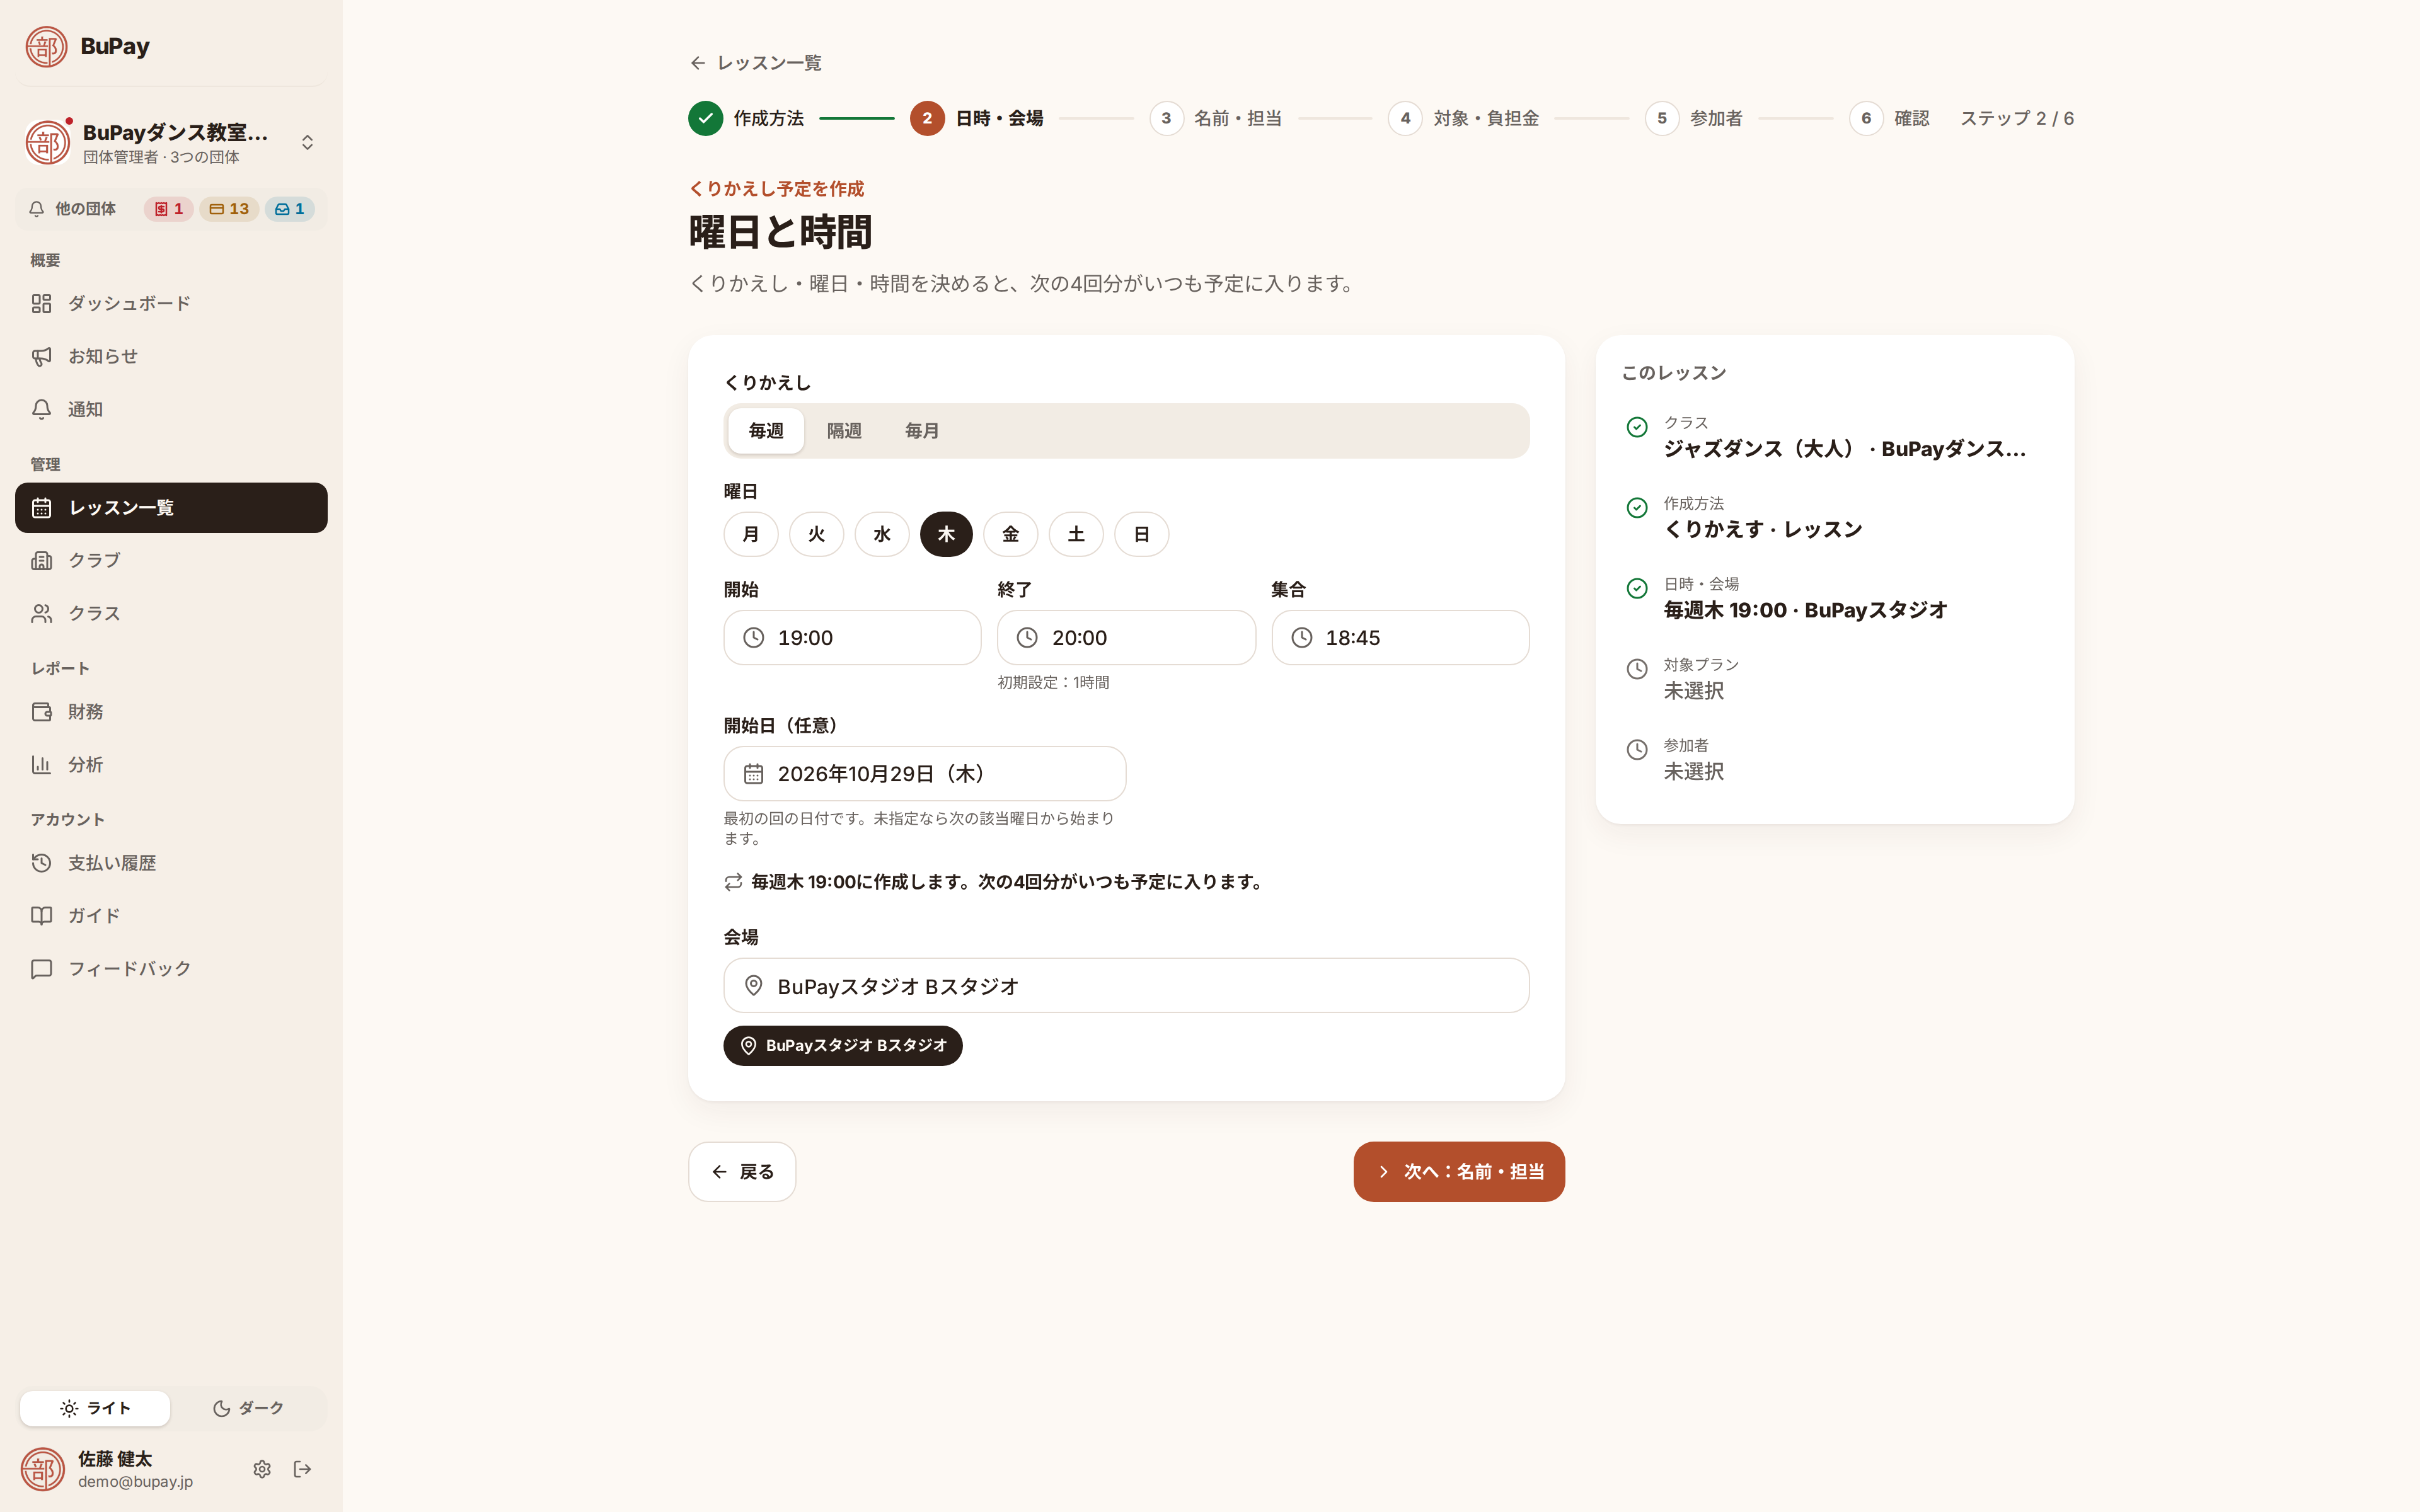Go to クラス in sidebar
Image resolution: width=2420 pixels, height=1512 pixels.
(x=171, y=613)
